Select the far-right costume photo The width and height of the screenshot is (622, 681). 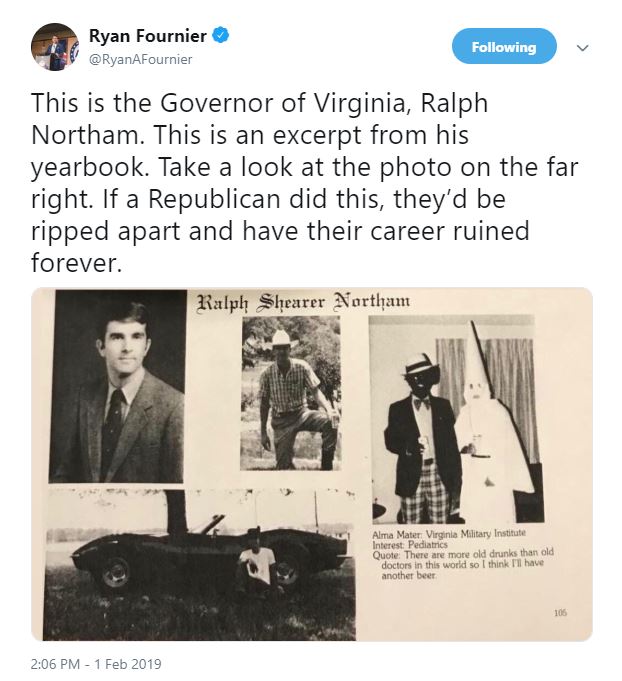[456, 419]
